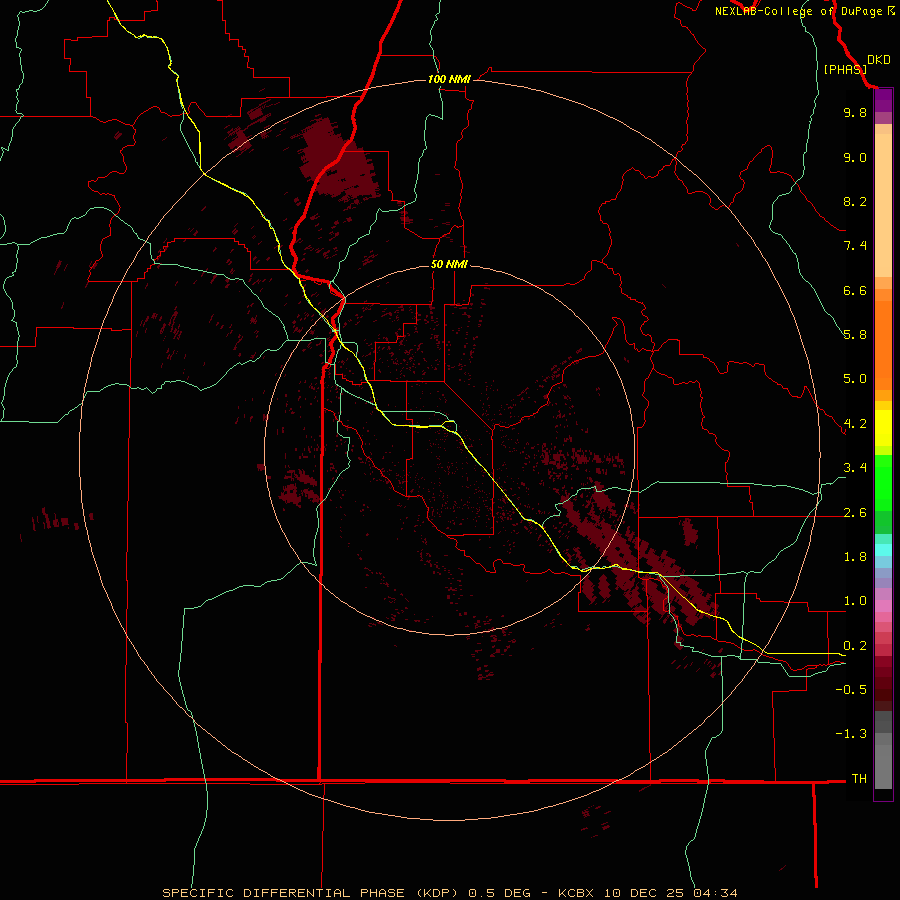This screenshot has width=900, height=900.
Task: Click the 8.2 value on the legend
Action: (855, 201)
